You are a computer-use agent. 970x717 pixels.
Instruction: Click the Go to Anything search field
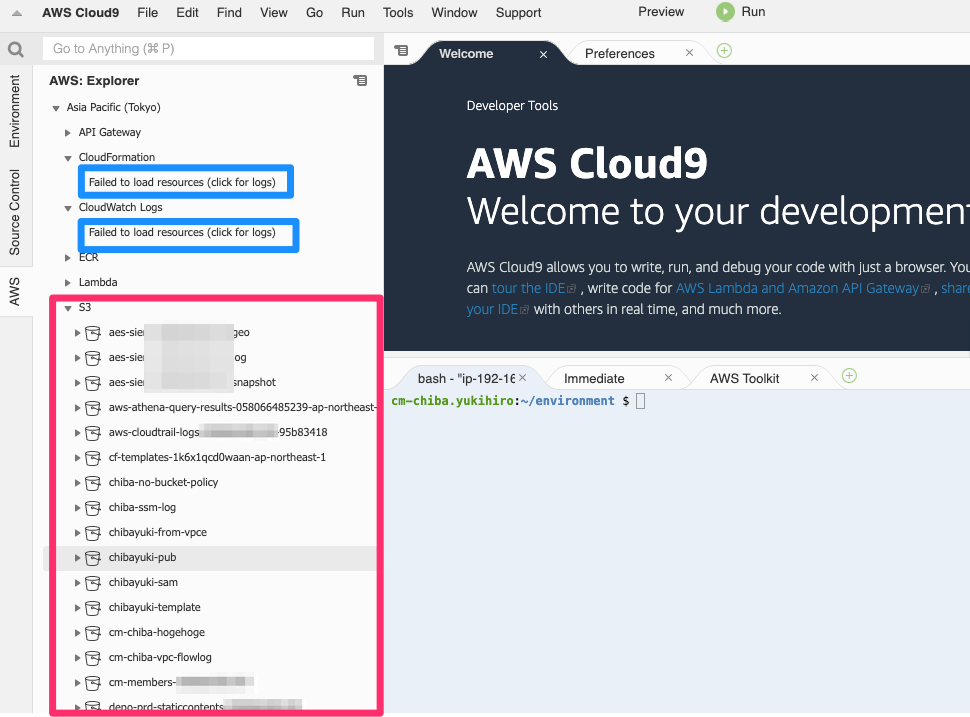[x=208, y=48]
